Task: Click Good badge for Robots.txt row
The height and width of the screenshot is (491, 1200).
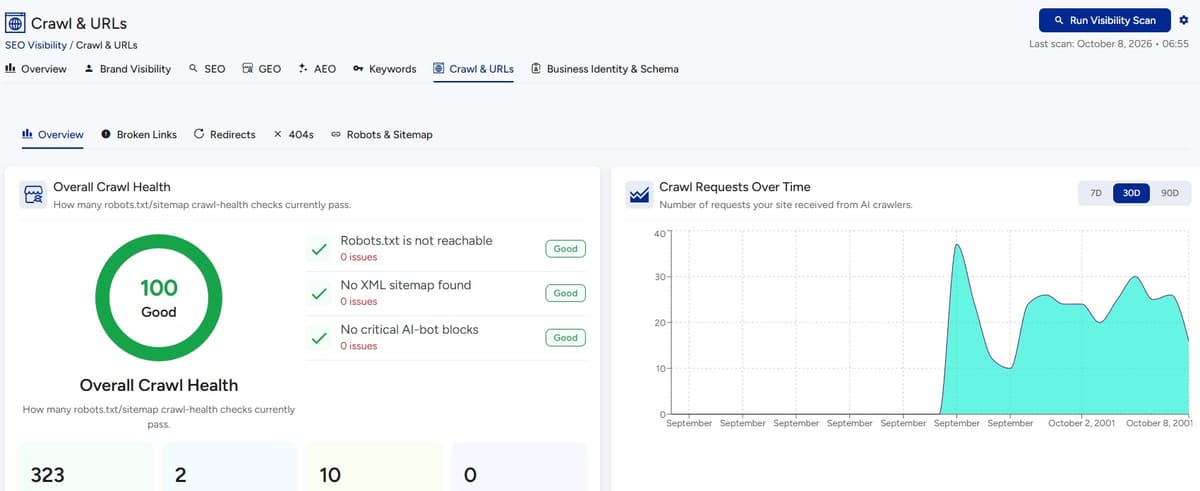Action: pyautogui.click(x=566, y=249)
